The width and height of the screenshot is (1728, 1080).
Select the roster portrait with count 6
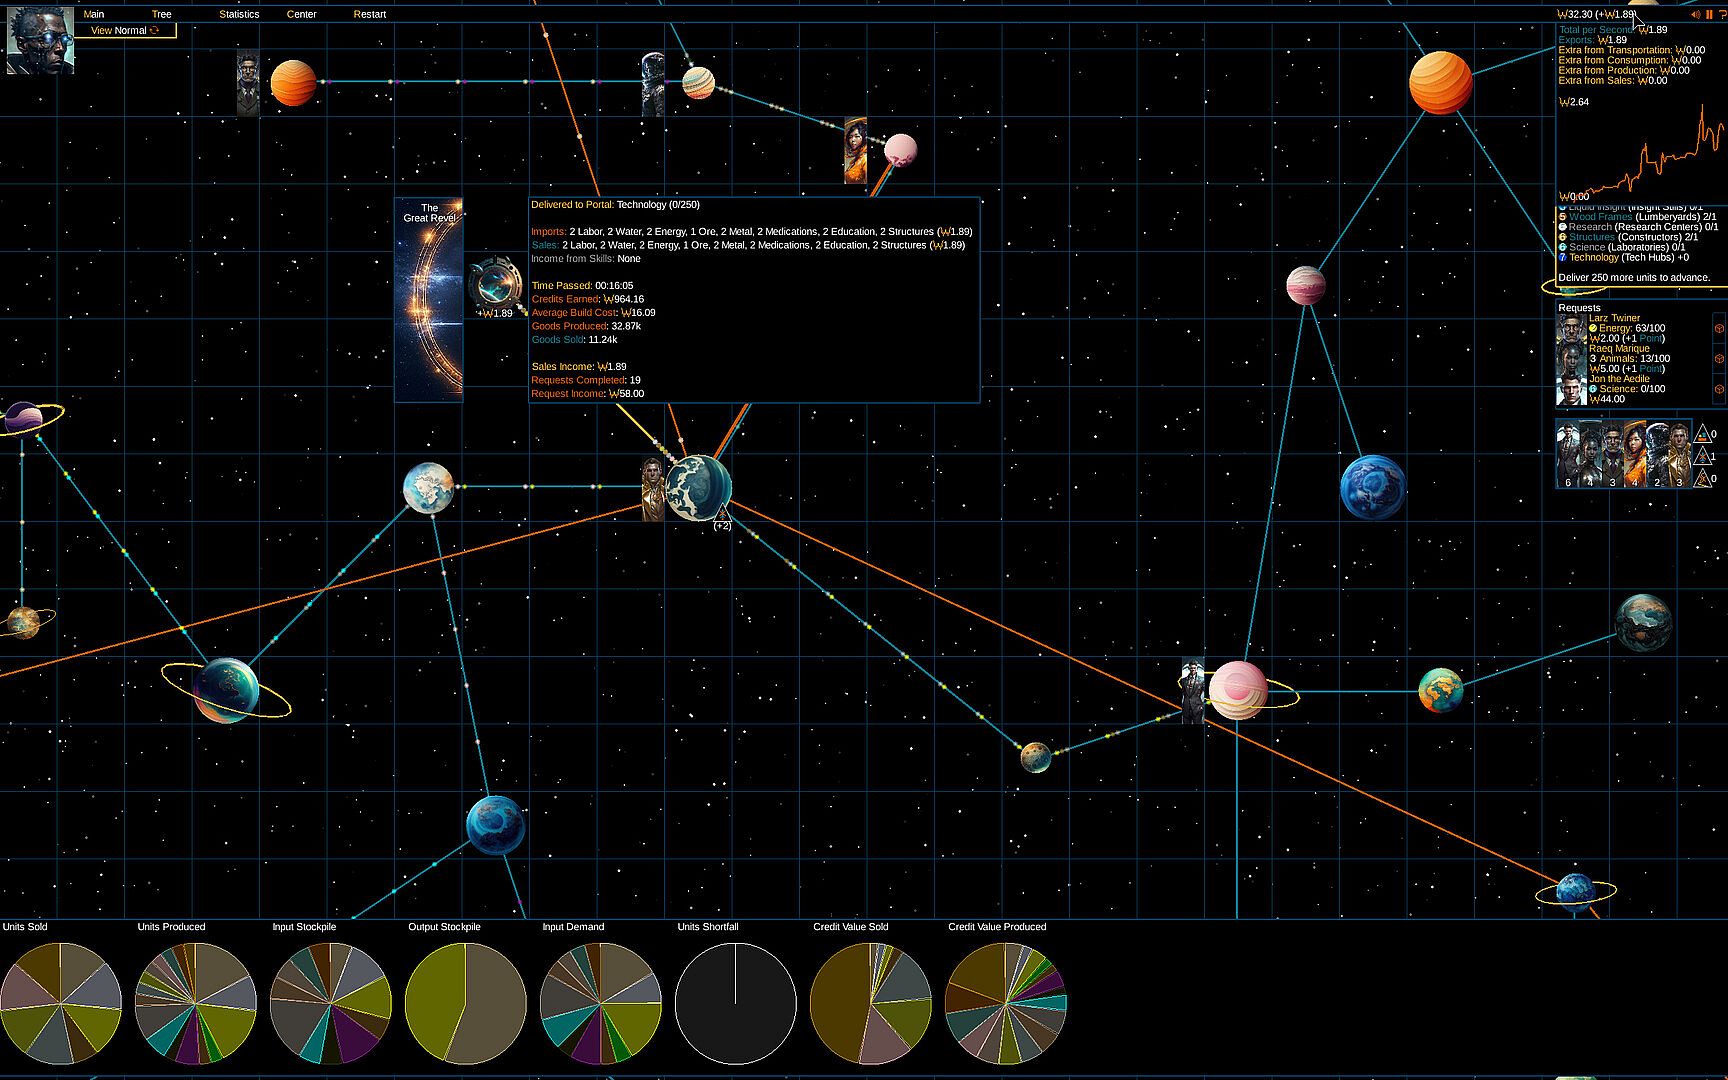click(1568, 455)
